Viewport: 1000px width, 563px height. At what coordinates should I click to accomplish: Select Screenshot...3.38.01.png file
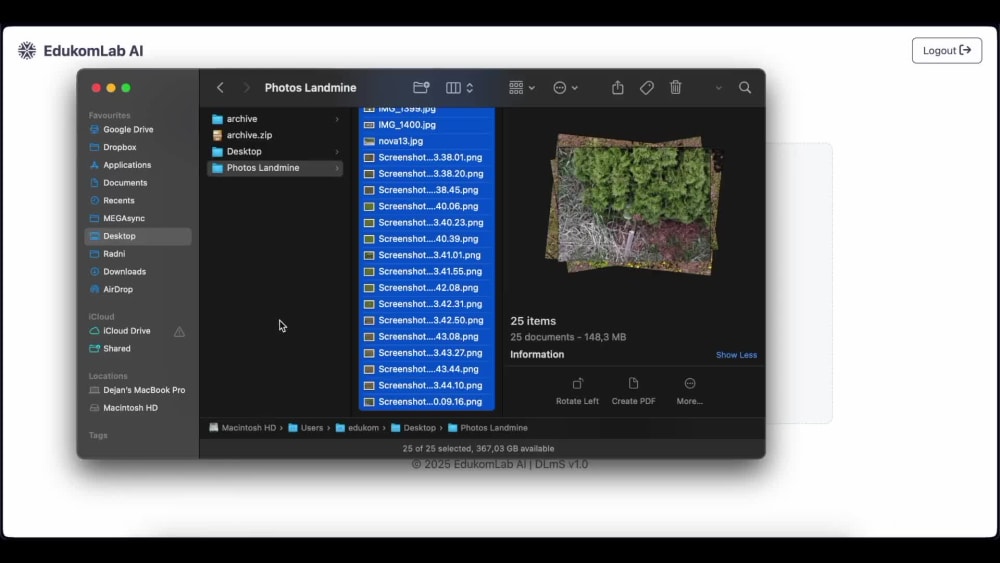427,157
